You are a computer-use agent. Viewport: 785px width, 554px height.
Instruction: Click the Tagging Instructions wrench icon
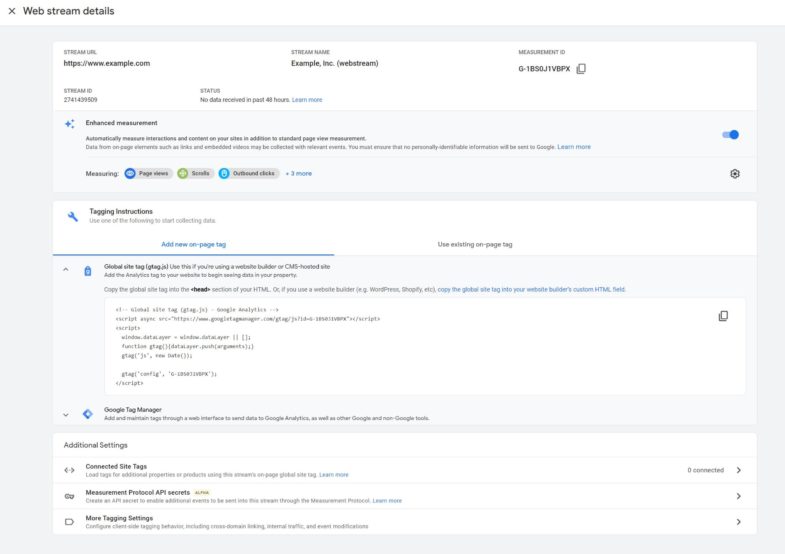click(73, 216)
